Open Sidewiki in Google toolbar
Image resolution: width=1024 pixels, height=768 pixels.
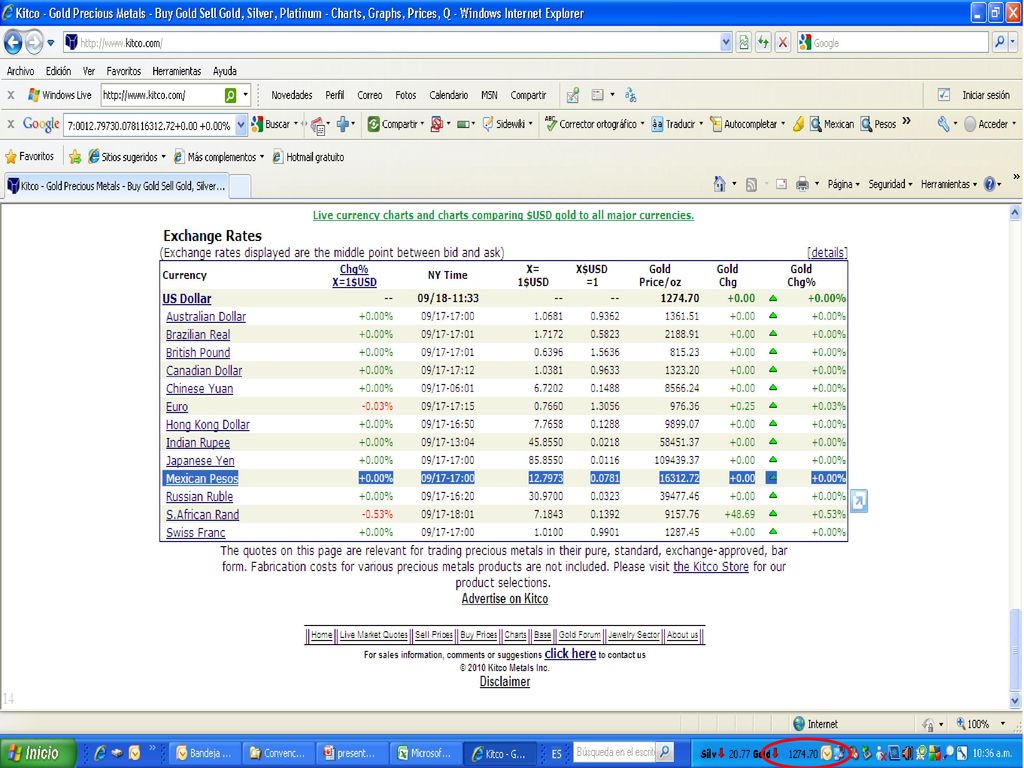[x=505, y=124]
